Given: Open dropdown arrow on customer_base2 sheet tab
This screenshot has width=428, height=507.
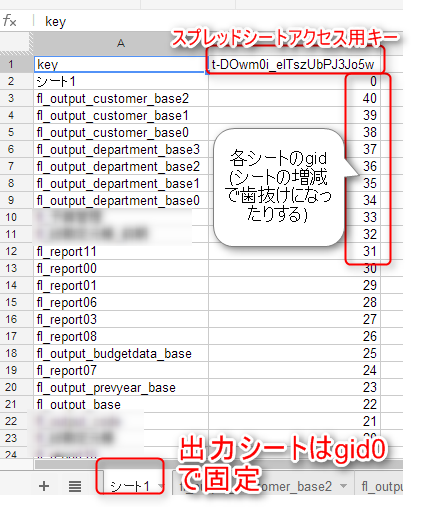Looking at the screenshot, I should pyautogui.click(x=344, y=486).
